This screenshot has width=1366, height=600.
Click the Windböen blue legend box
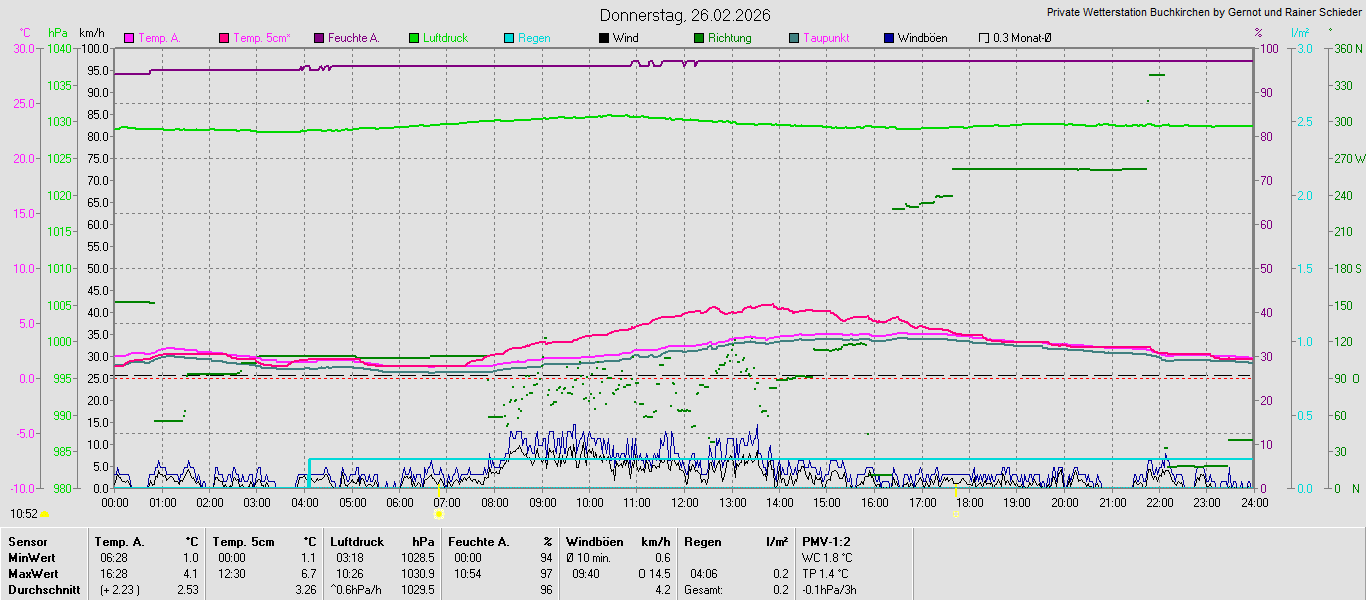click(x=889, y=38)
